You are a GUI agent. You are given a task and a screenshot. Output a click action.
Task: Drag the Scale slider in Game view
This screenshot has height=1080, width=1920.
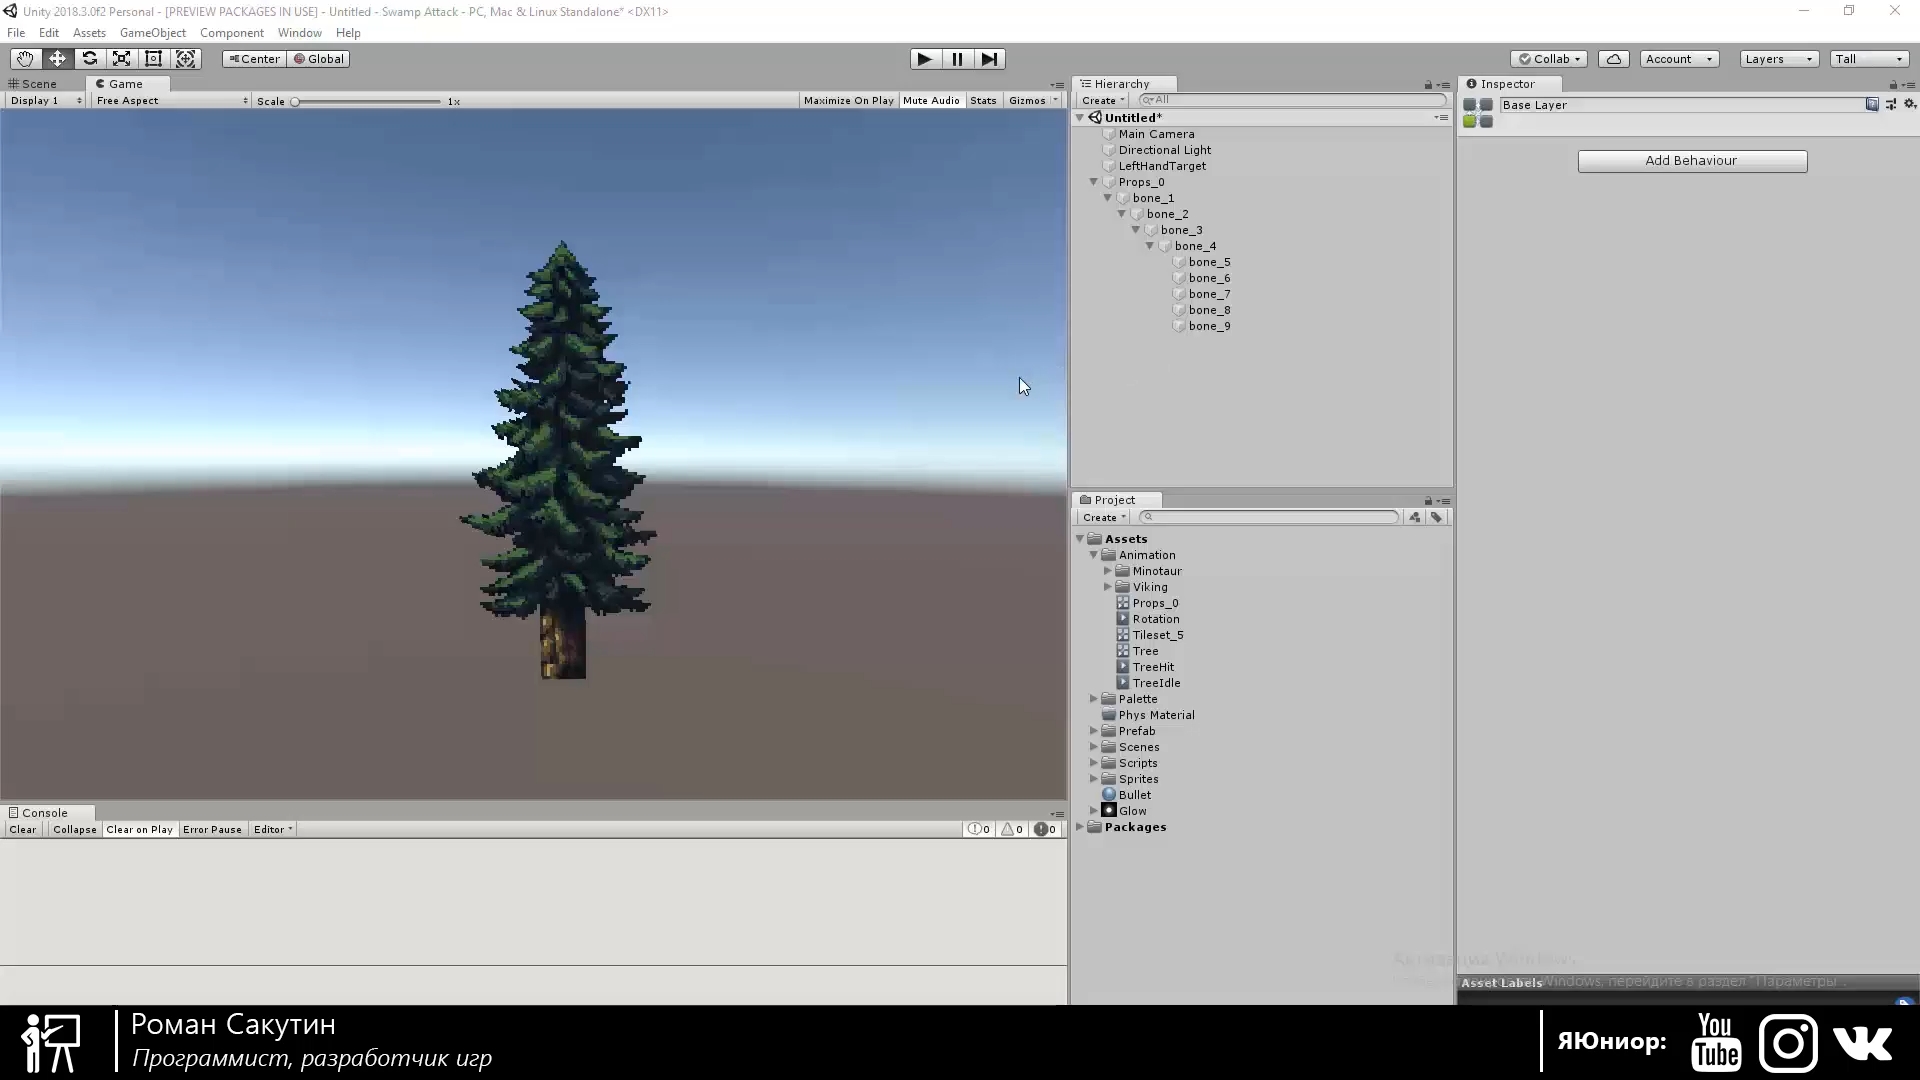294,102
